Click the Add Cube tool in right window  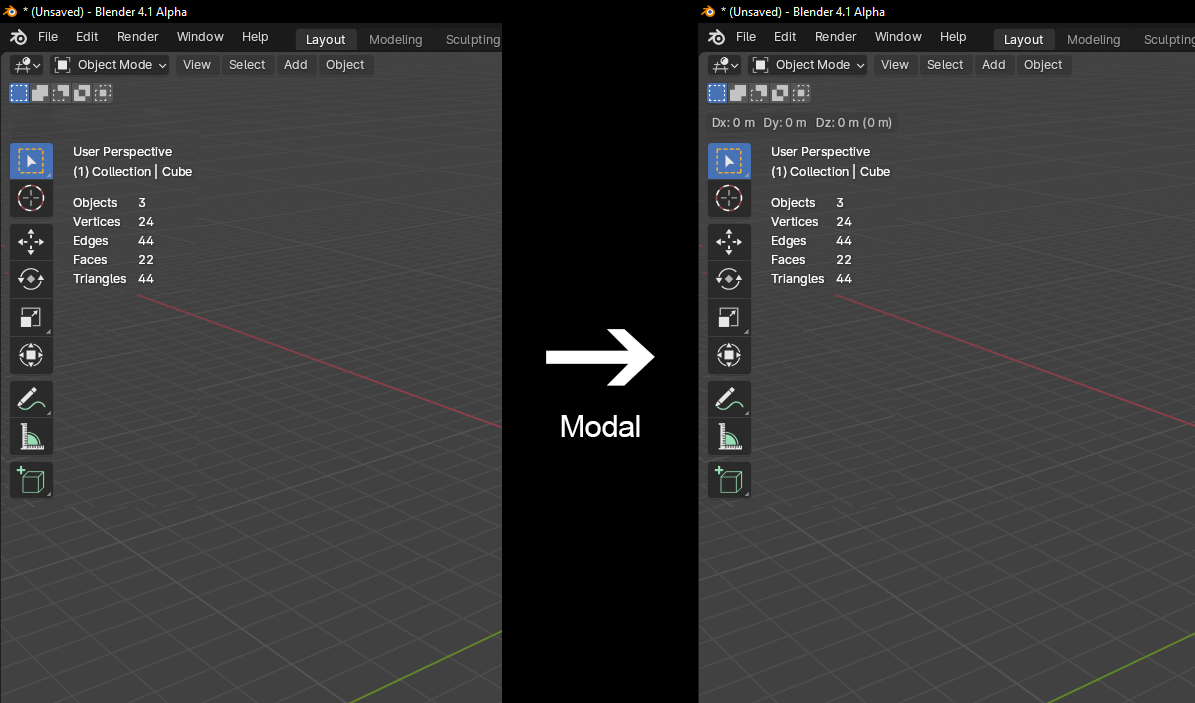(x=729, y=480)
